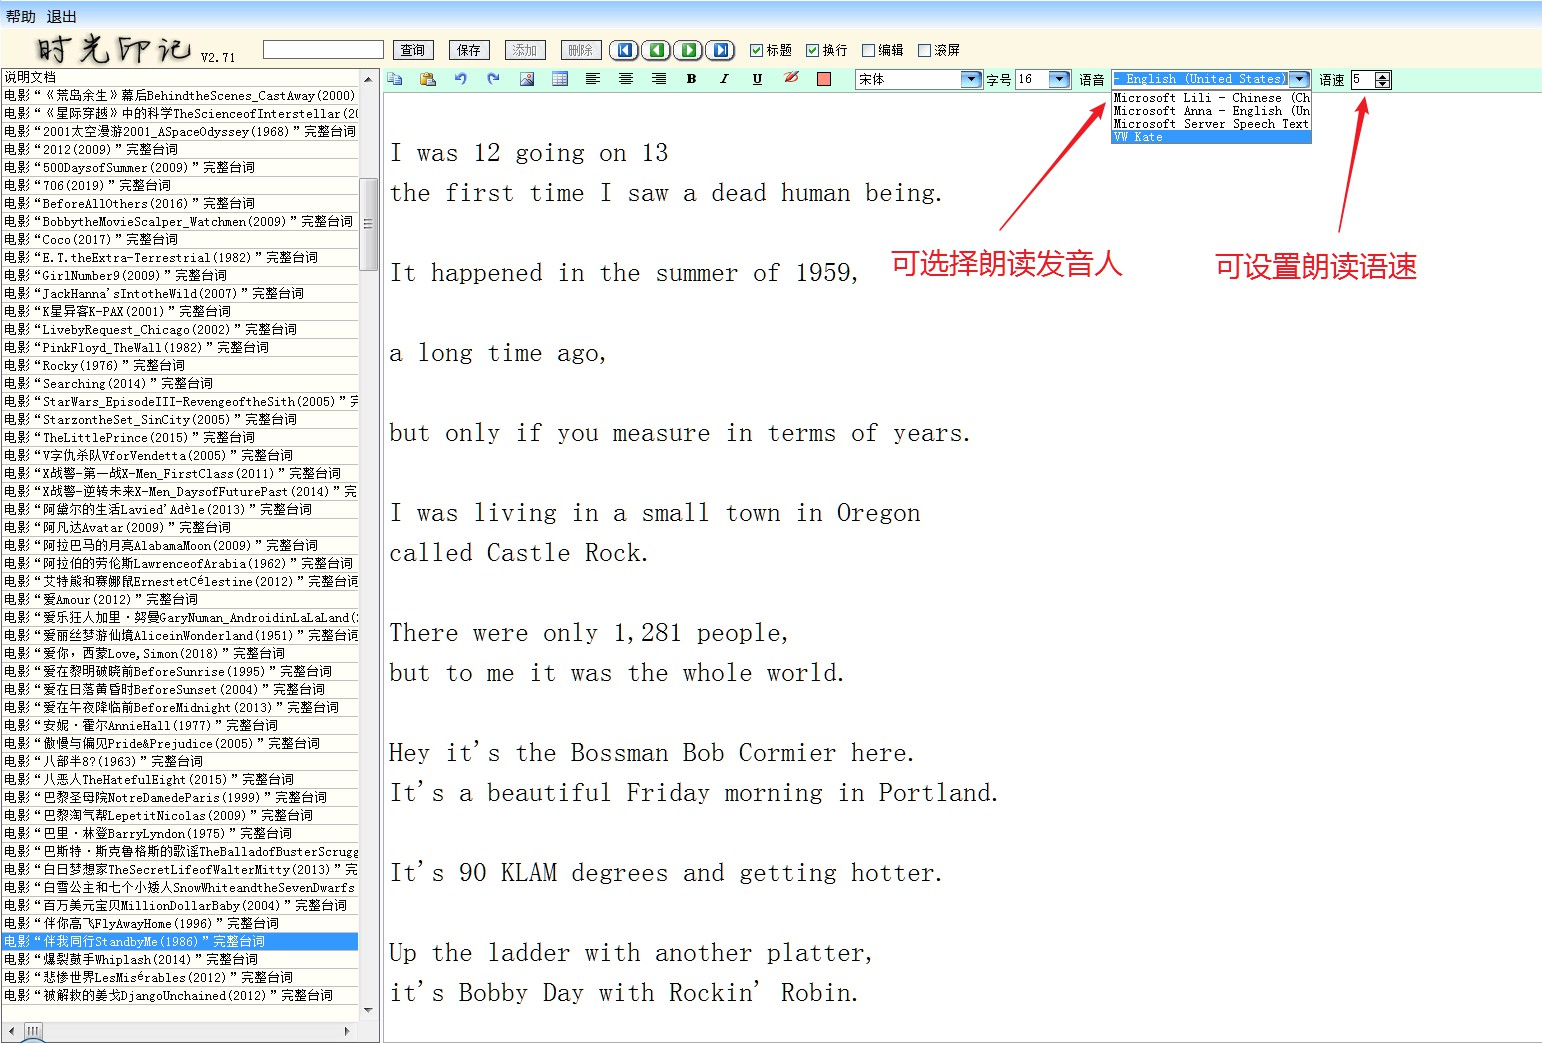Open the 2012(2009) script entry
The height and width of the screenshot is (1043, 1542).
[x=180, y=149]
